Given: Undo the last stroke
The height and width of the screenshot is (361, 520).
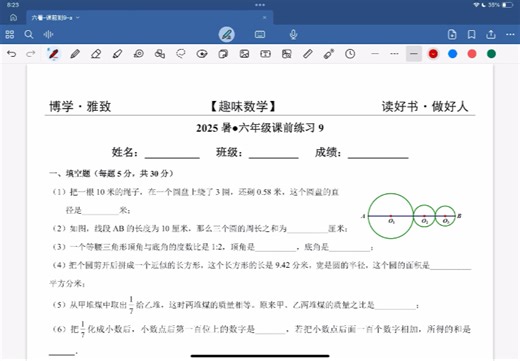Looking at the screenshot, I should click(x=12, y=54).
